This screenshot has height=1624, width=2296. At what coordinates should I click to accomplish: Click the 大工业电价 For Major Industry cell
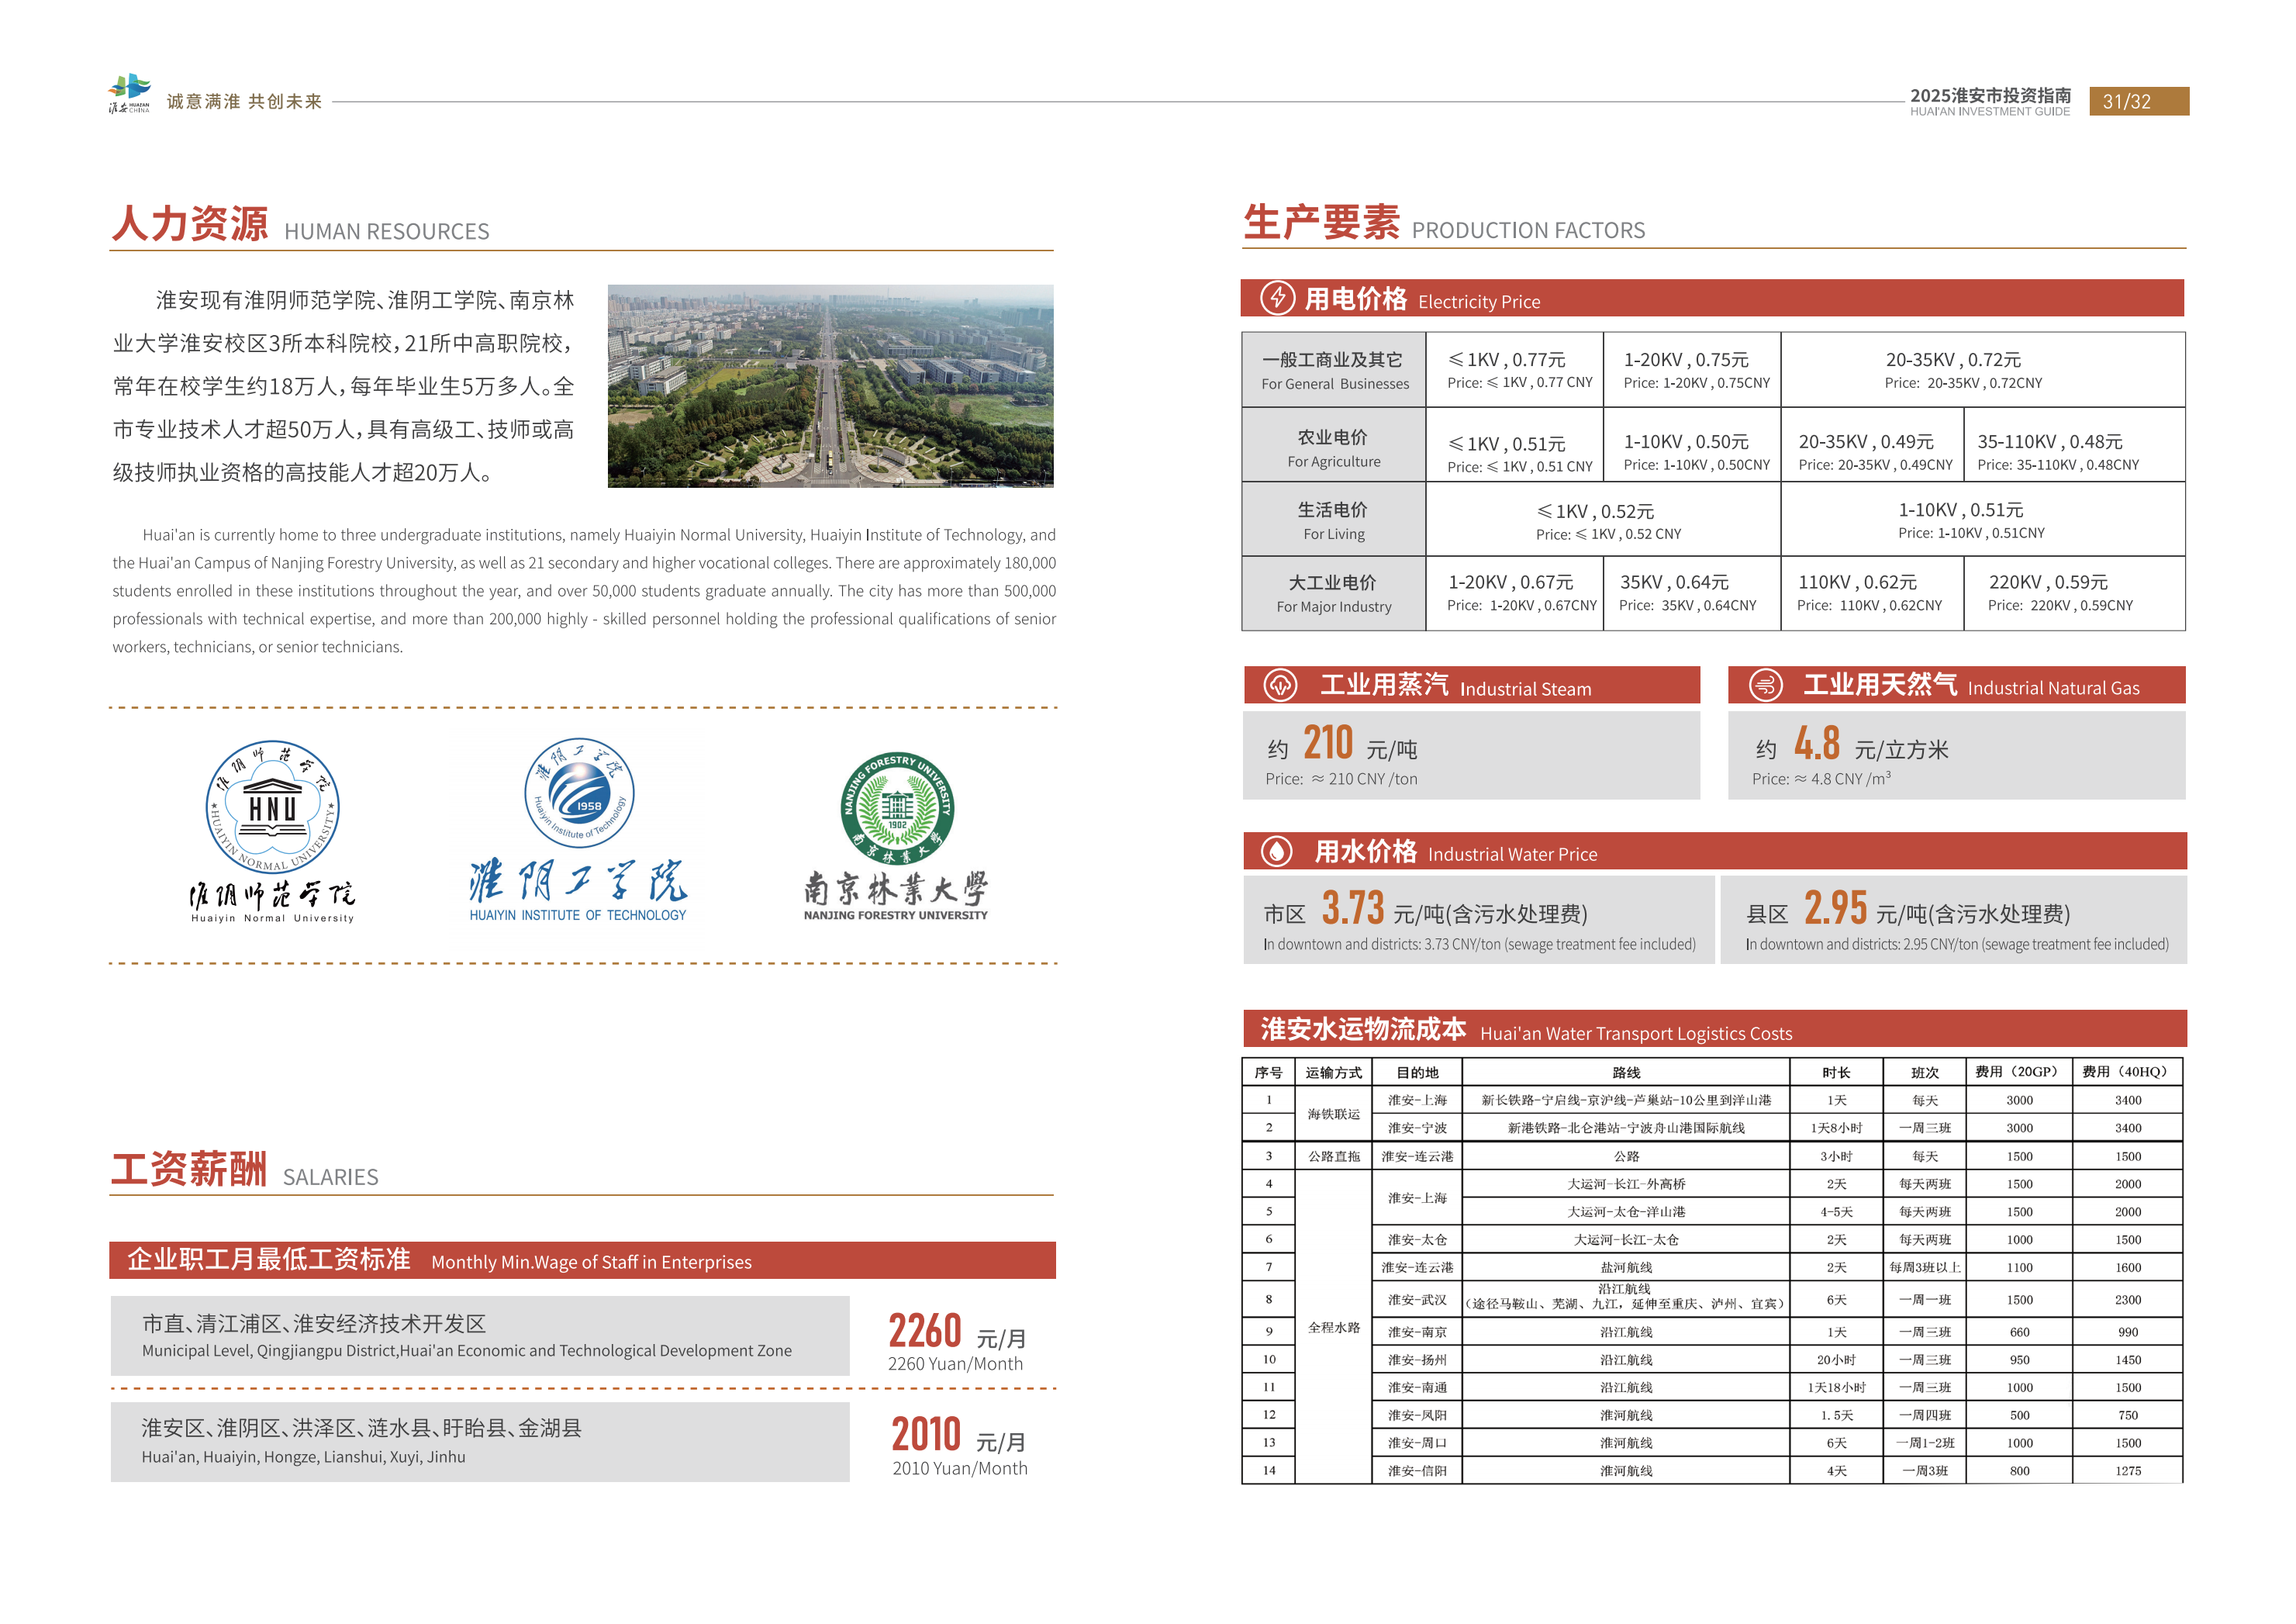point(1334,594)
